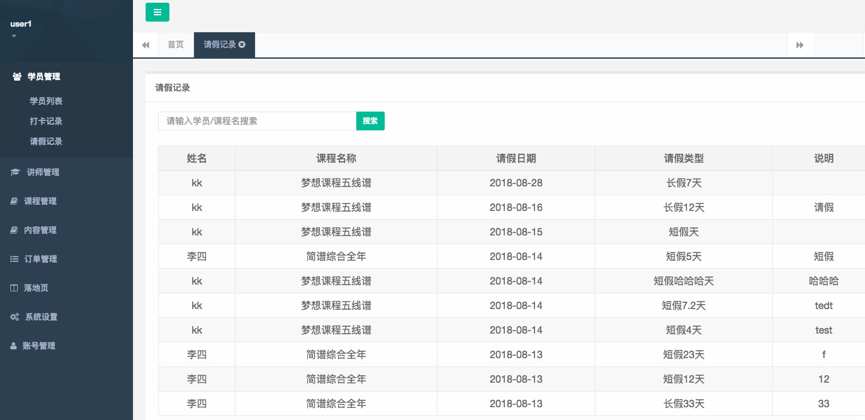This screenshot has height=420, width=865.
Task: Click the 订单管理 list icon
Action: click(15, 259)
